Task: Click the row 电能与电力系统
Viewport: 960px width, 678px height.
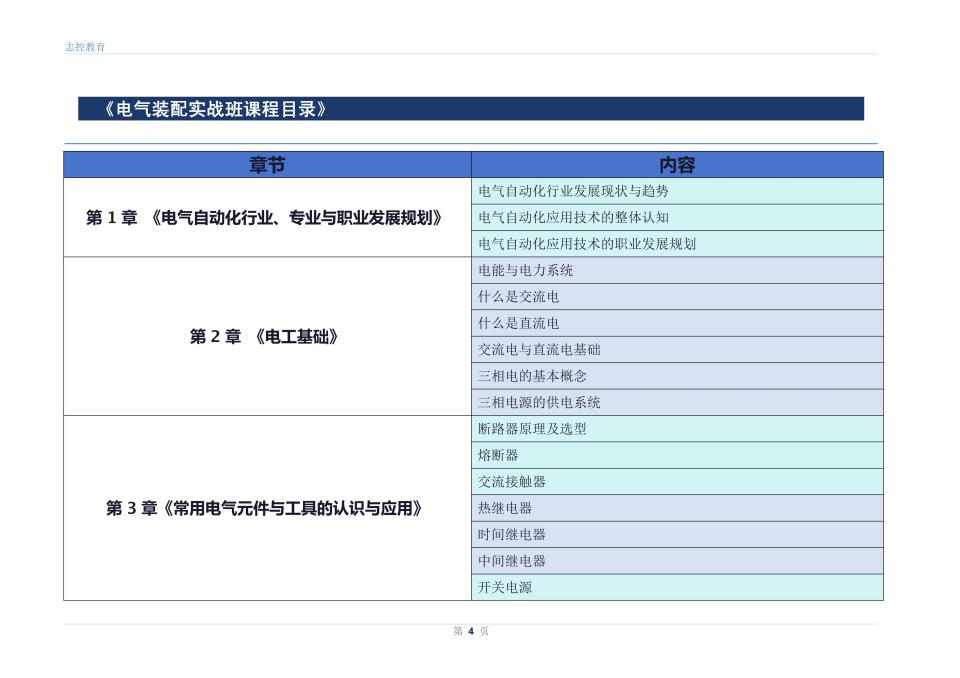Action: 677,270
